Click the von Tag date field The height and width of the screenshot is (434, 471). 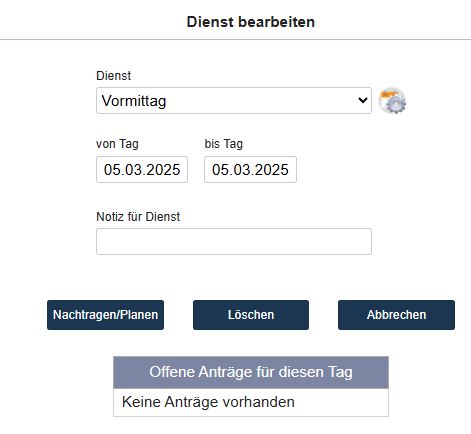tap(142, 169)
